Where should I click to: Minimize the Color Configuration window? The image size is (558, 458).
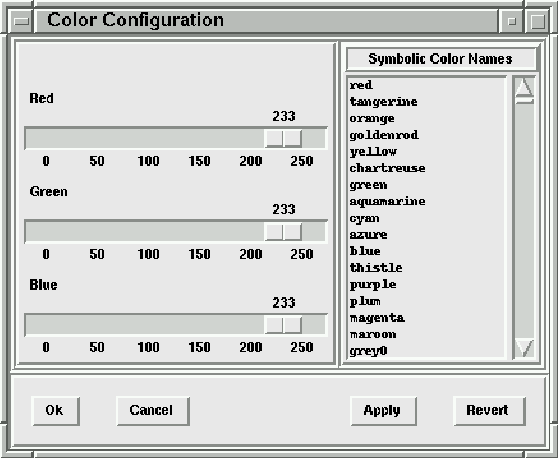click(511, 21)
